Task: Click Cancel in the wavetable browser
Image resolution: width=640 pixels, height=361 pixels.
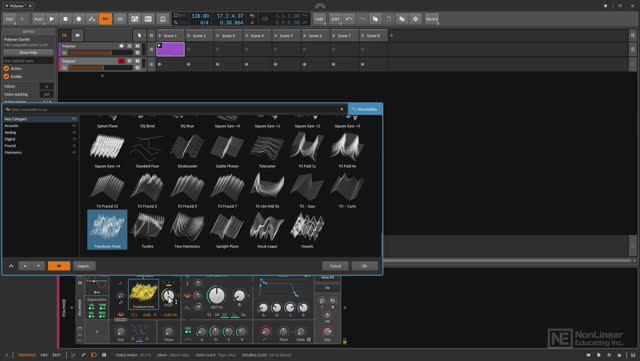Action: [335, 266]
